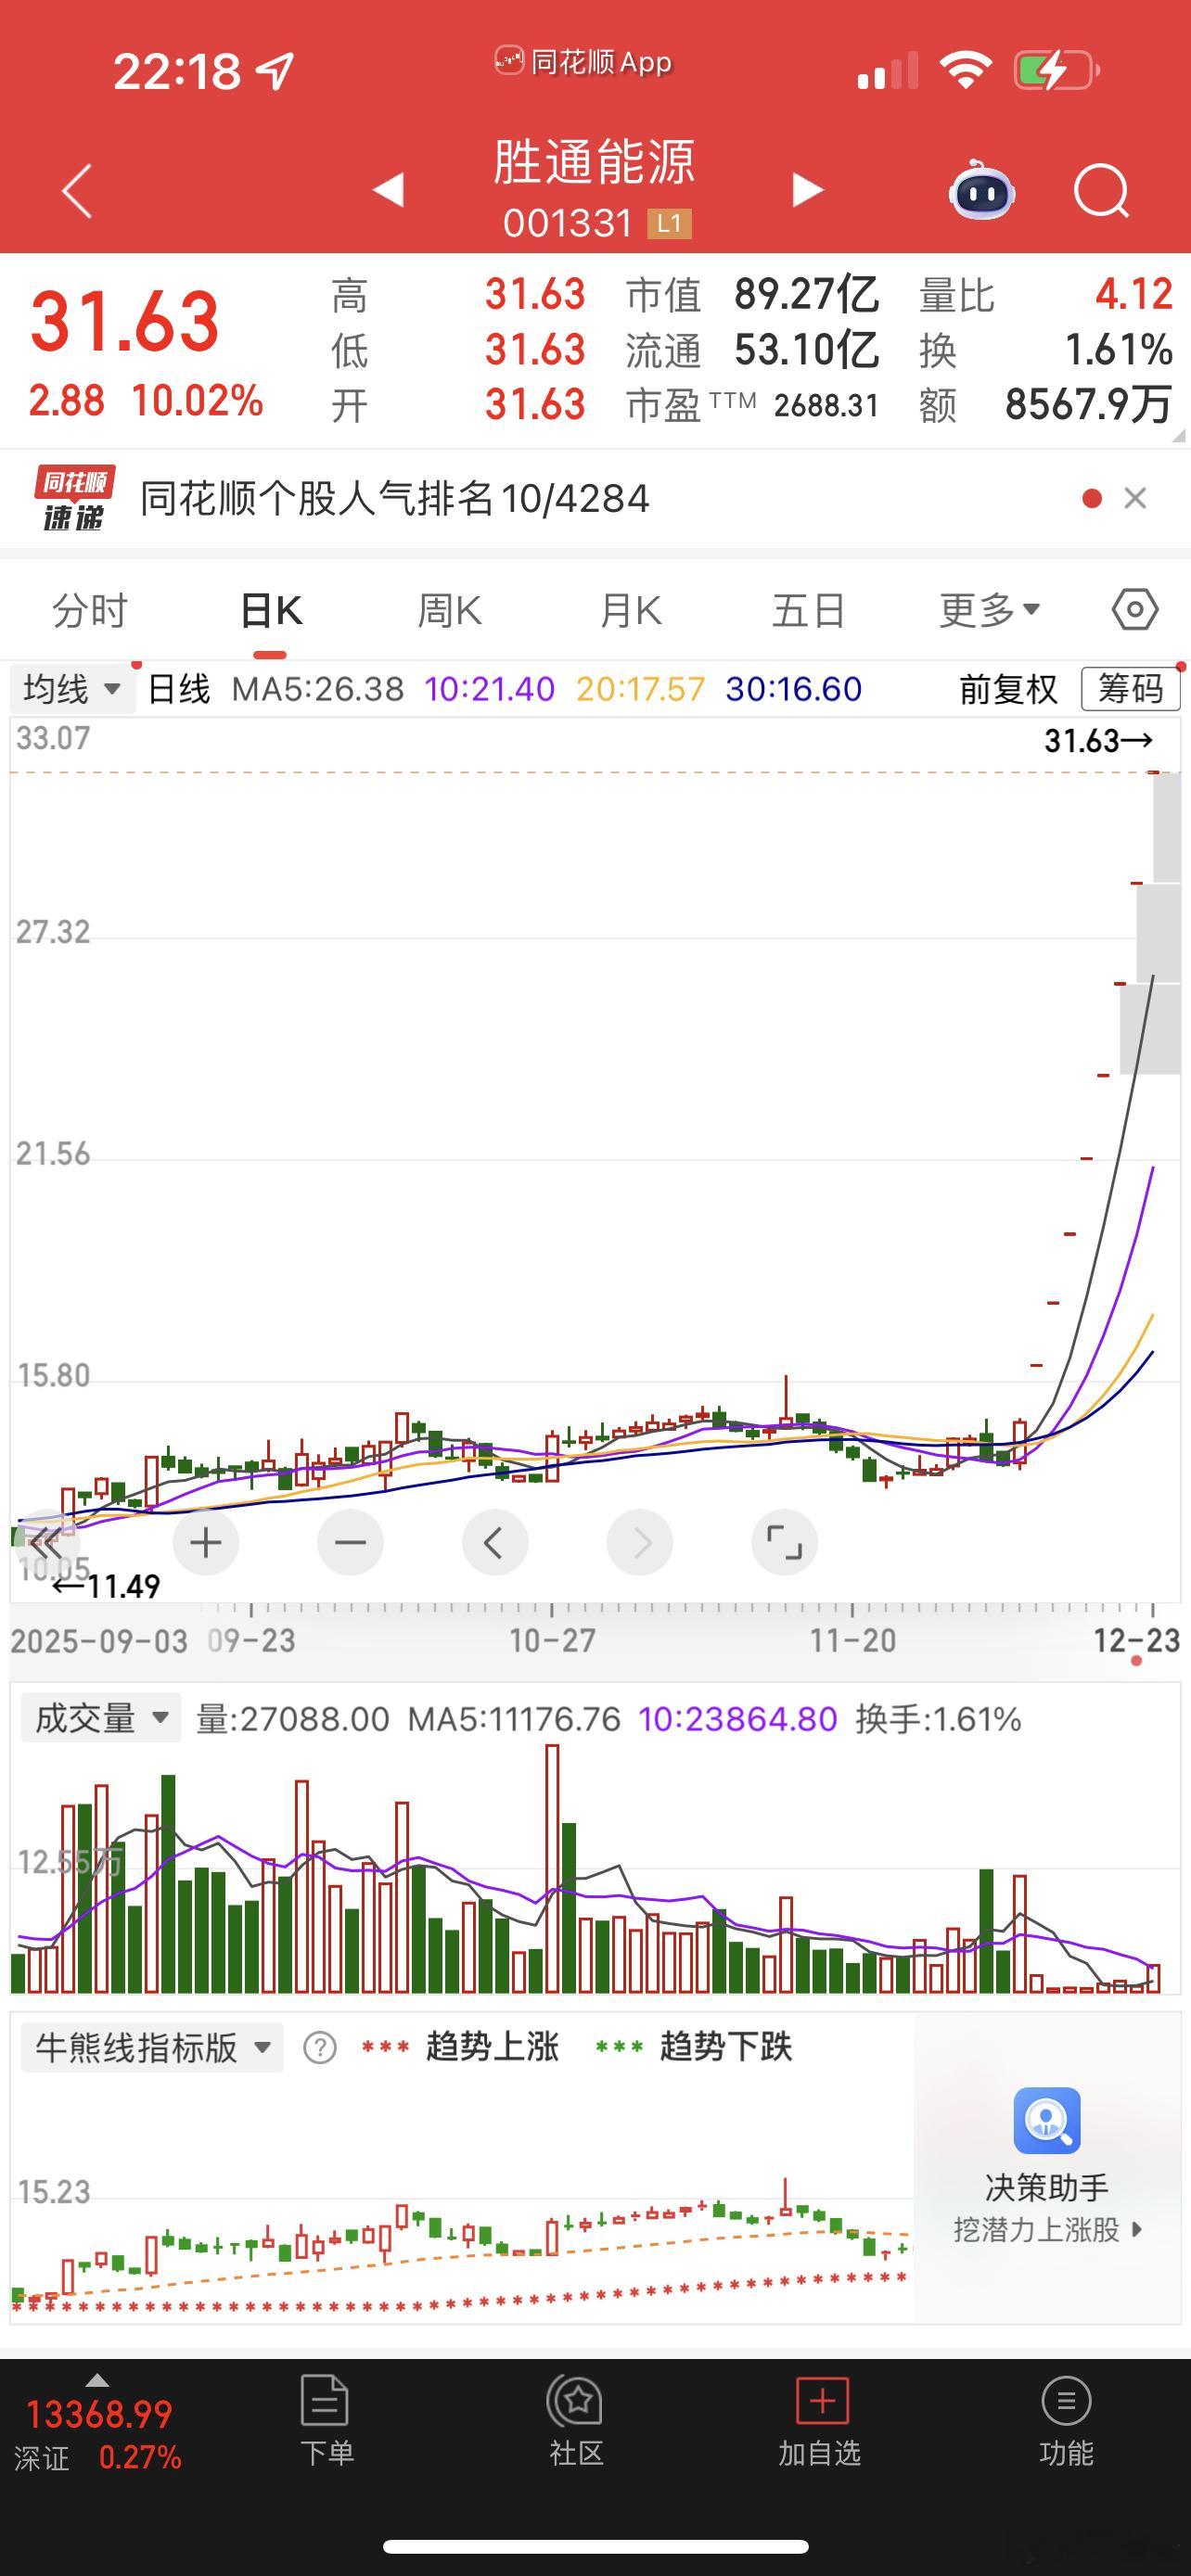Switch to 五日 tab

tap(809, 610)
